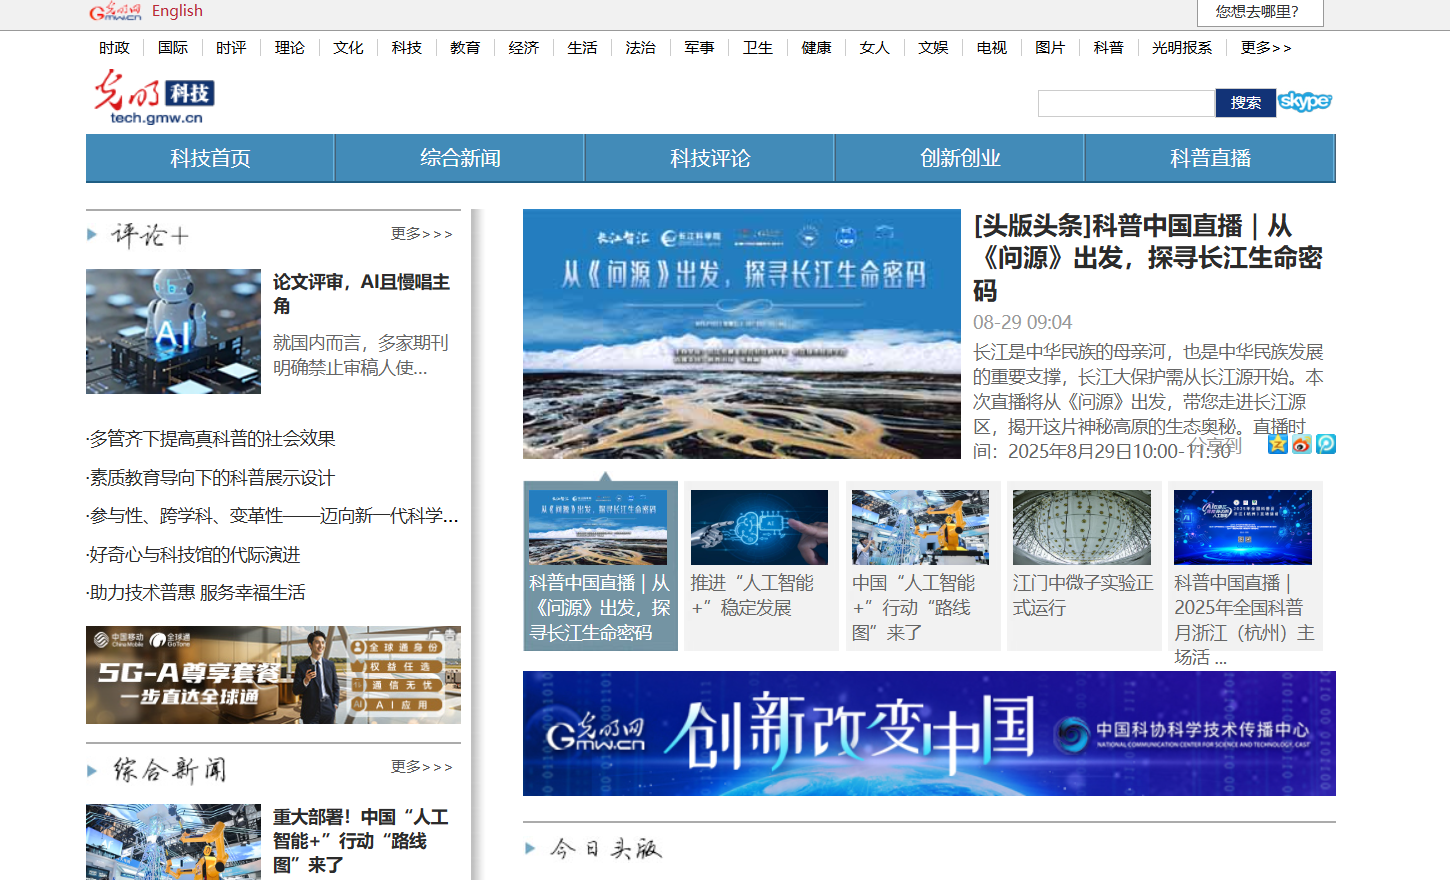Select 江门中微子实验正式运行 thumbnail
The image size is (1450, 880).
[1082, 527]
